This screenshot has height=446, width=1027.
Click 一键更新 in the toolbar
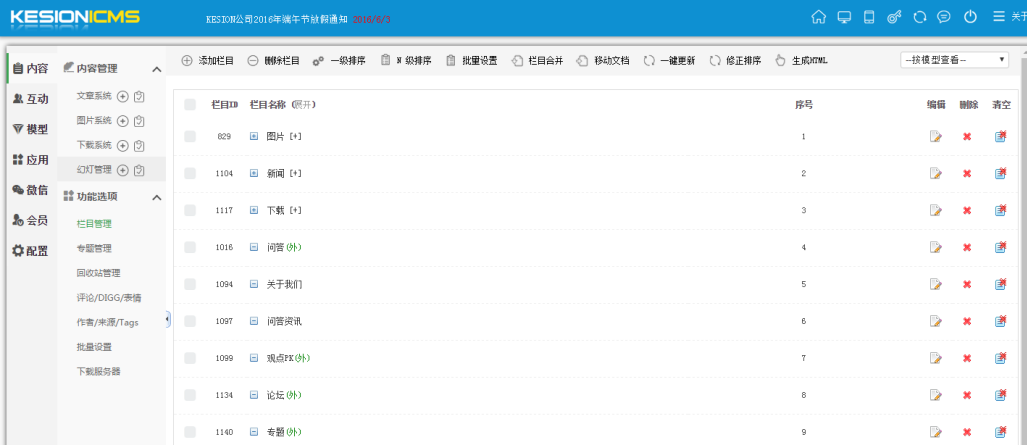[669, 61]
